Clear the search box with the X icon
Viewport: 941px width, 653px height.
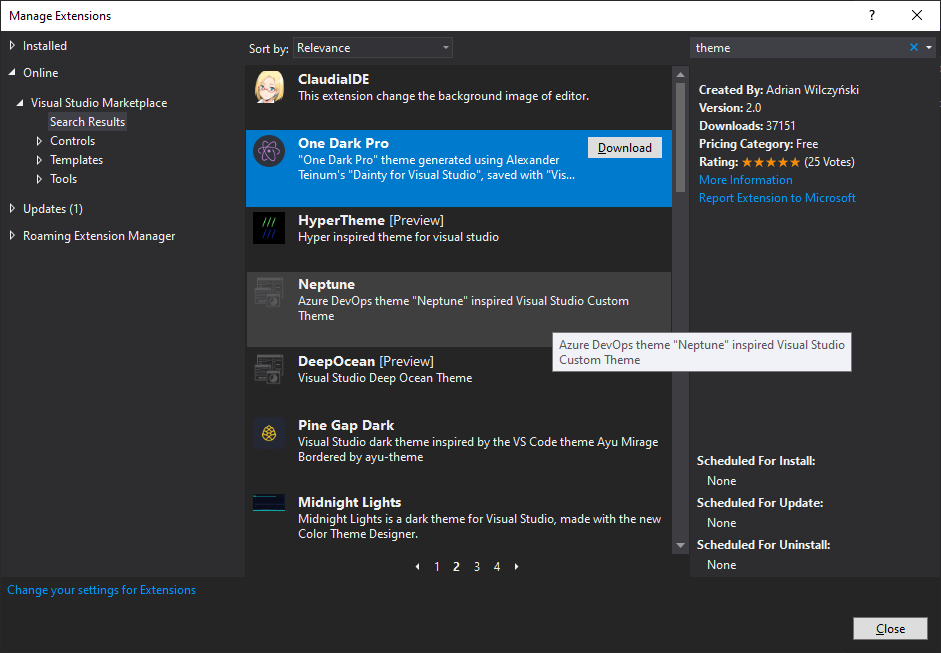click(x=913, y=47)
